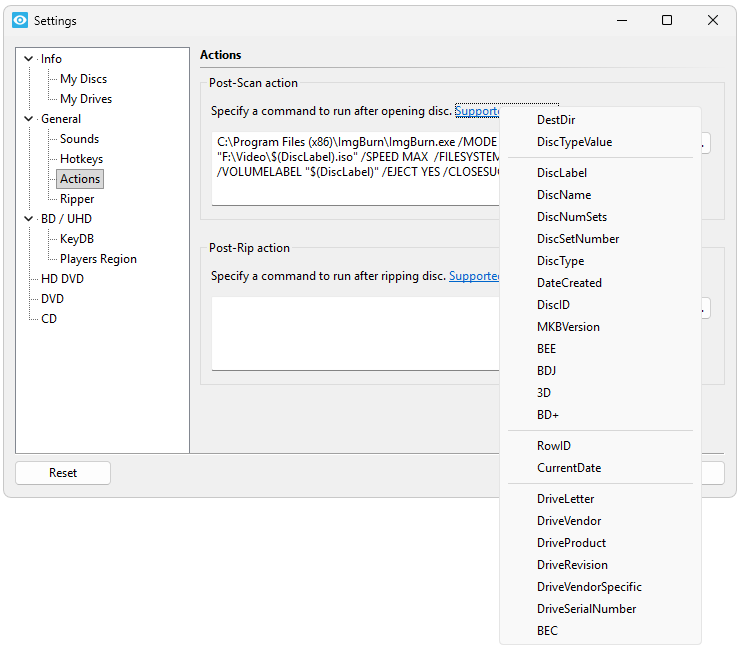Select Hotkeys in the settings tree
Image resolution: width=740 pixels, height=650 pixels.
point(81,159)
